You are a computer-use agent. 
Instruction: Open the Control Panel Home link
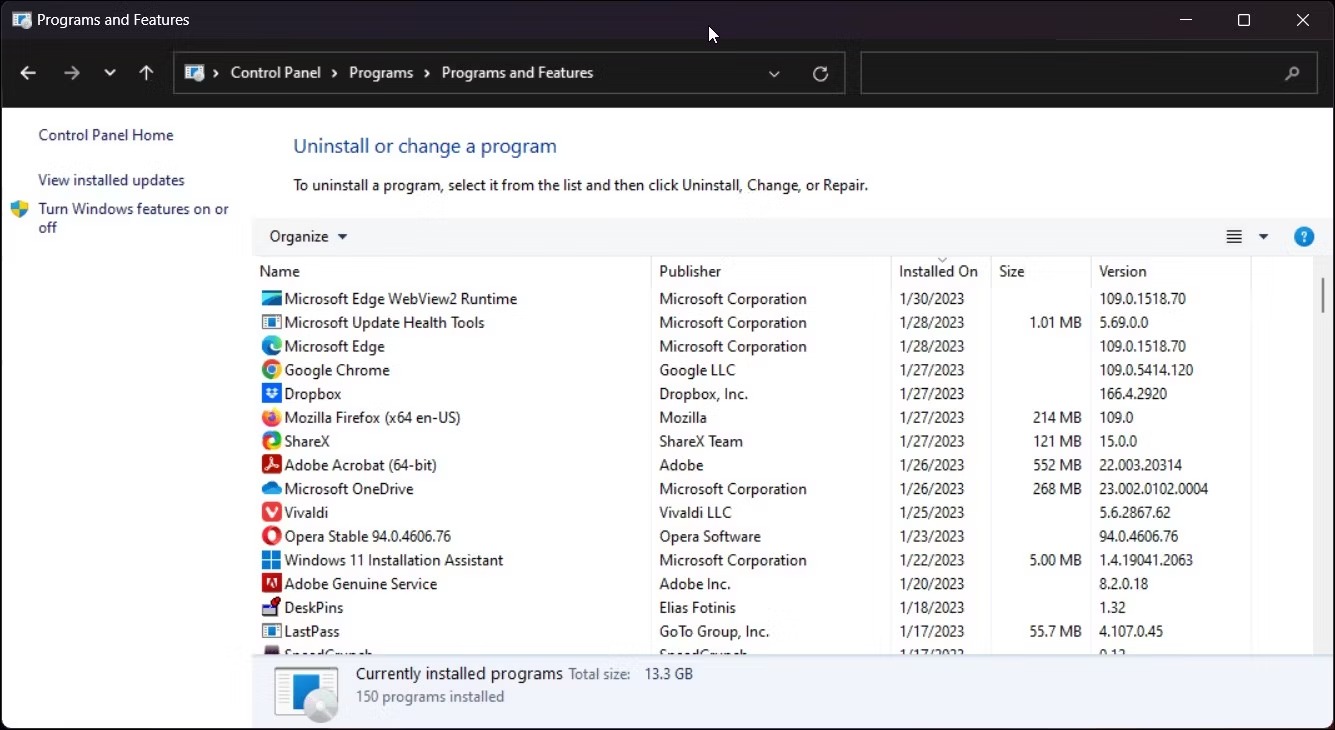106,135
